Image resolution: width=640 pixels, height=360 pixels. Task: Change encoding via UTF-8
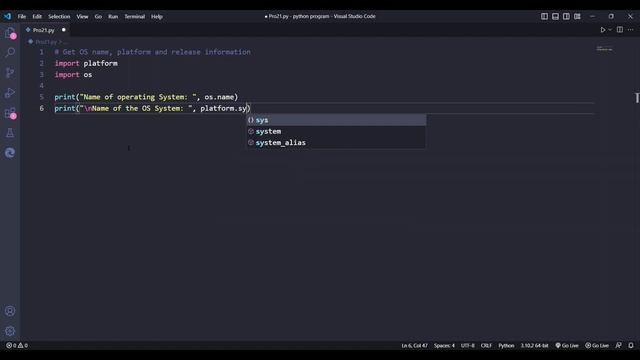[468, 346]
